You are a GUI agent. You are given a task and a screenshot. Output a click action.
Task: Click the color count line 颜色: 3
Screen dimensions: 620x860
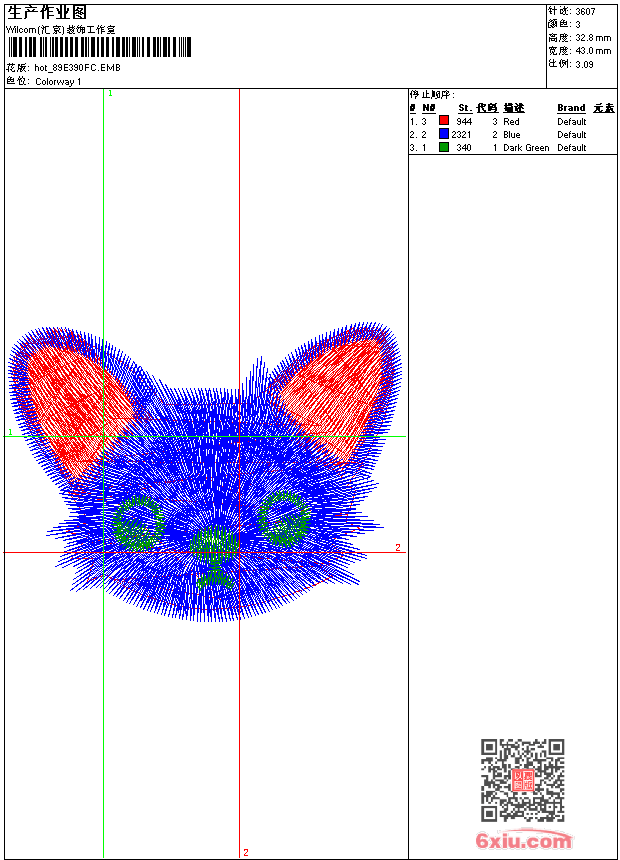(x=564, y=25)
